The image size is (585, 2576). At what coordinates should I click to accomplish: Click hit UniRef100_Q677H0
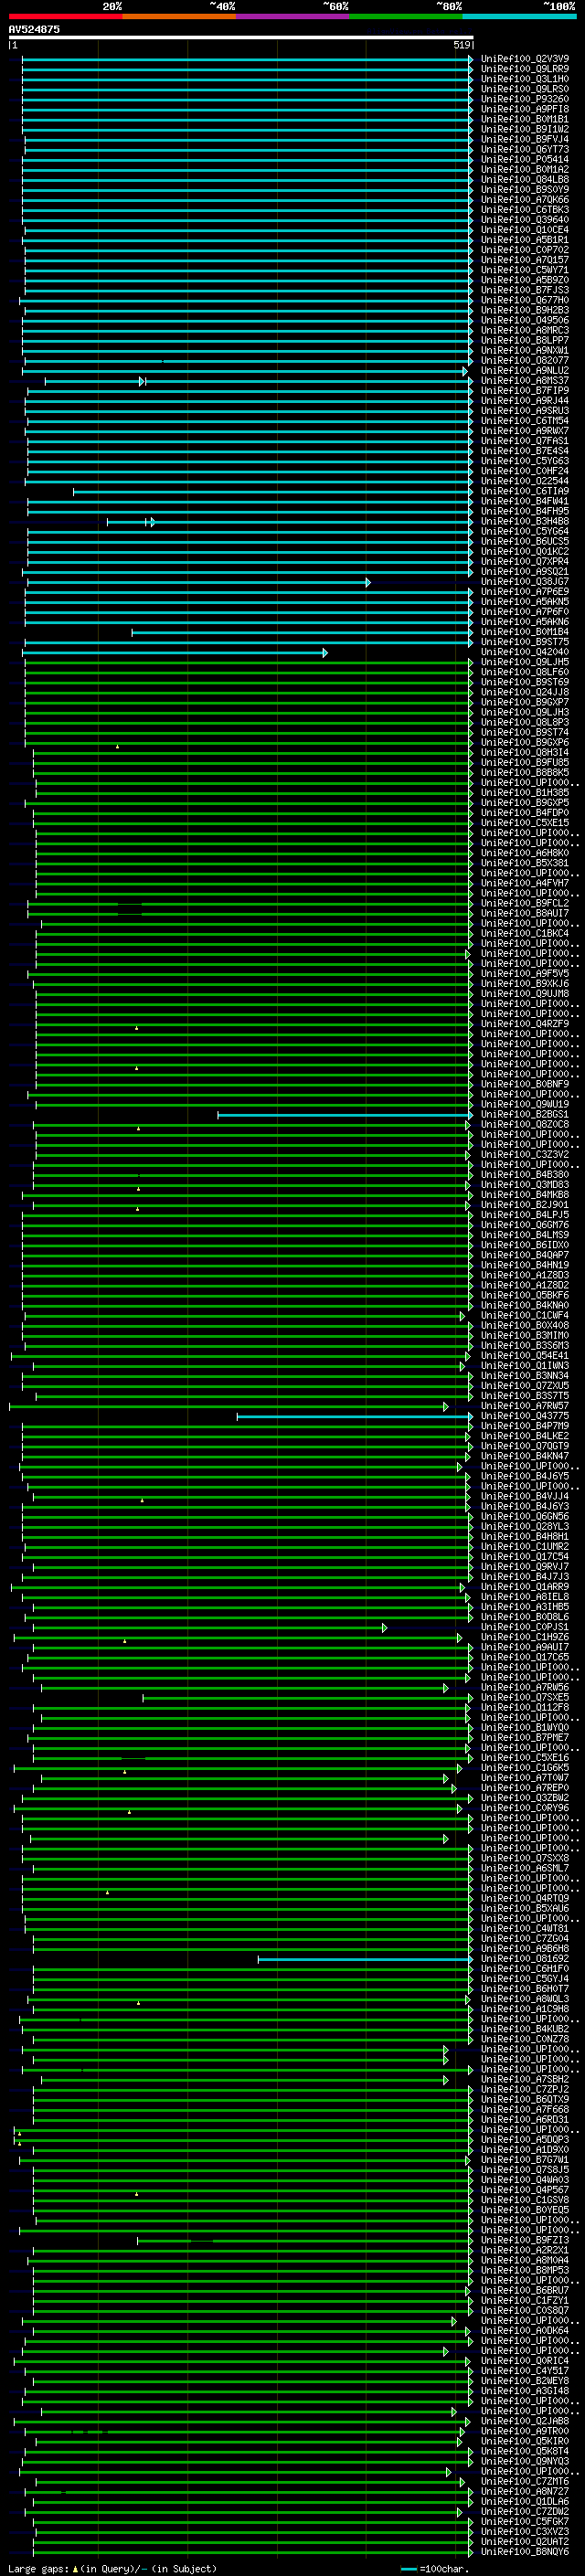[x=525, y=300]
